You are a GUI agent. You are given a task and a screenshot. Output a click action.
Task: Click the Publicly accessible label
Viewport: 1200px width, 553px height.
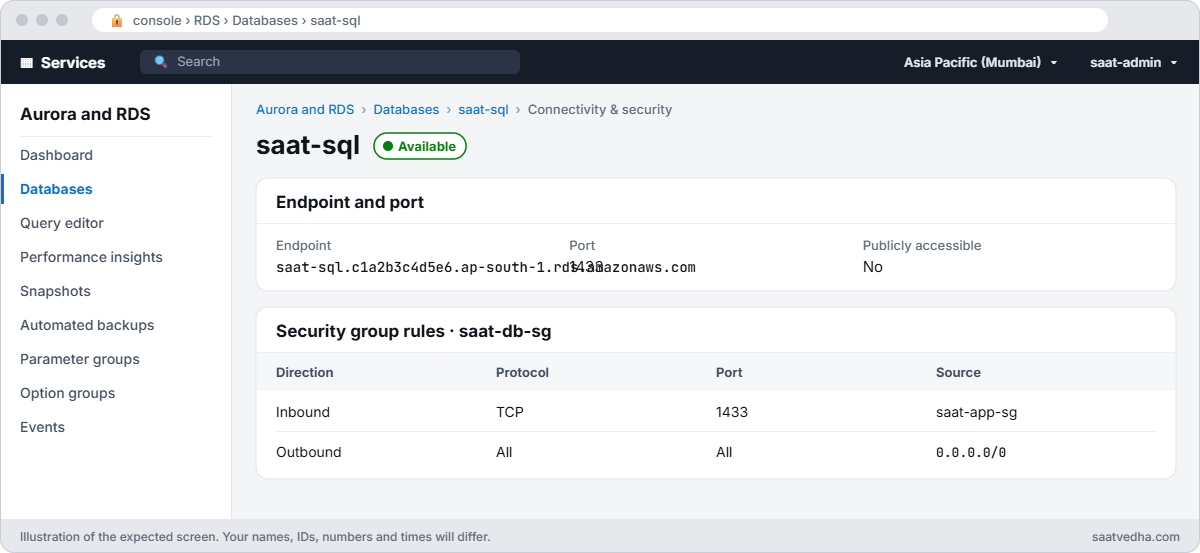(x=922, y=245)
